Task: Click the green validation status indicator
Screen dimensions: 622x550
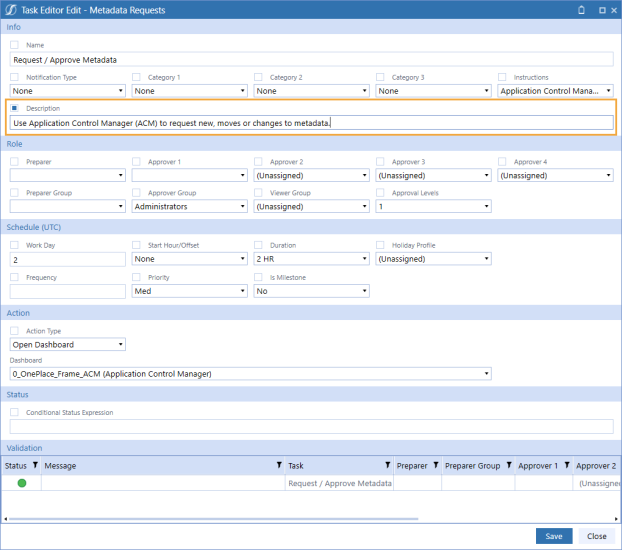Action: 22,483
